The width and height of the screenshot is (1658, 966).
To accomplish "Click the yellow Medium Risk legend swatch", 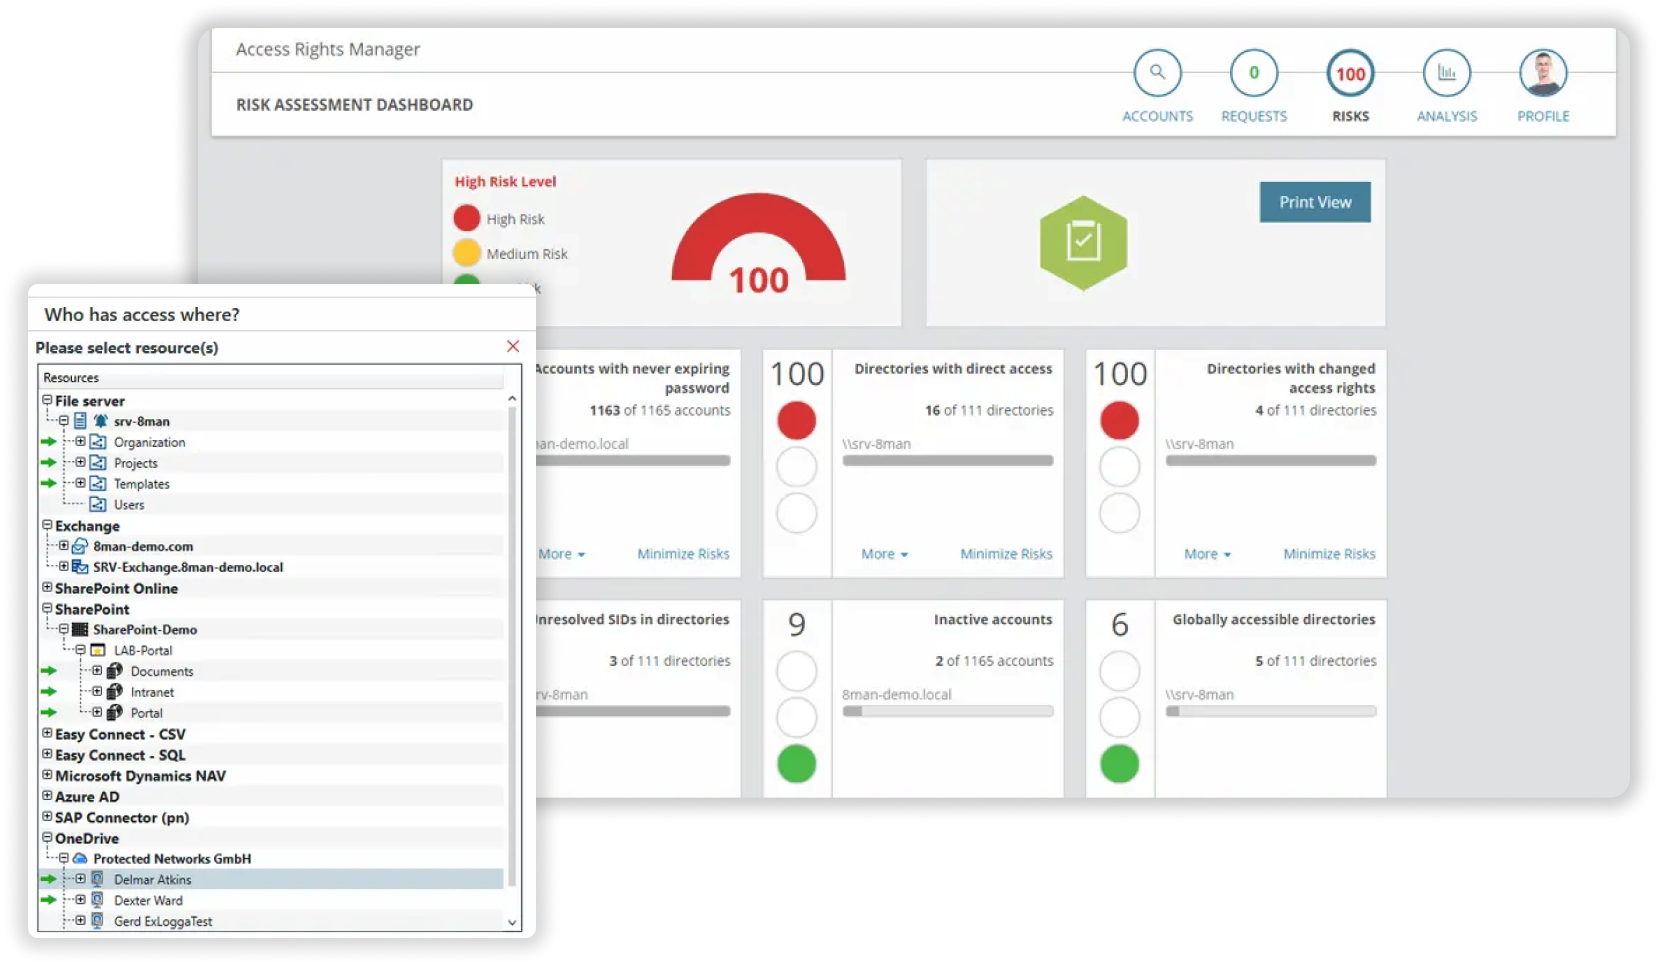I will point(467,253).
